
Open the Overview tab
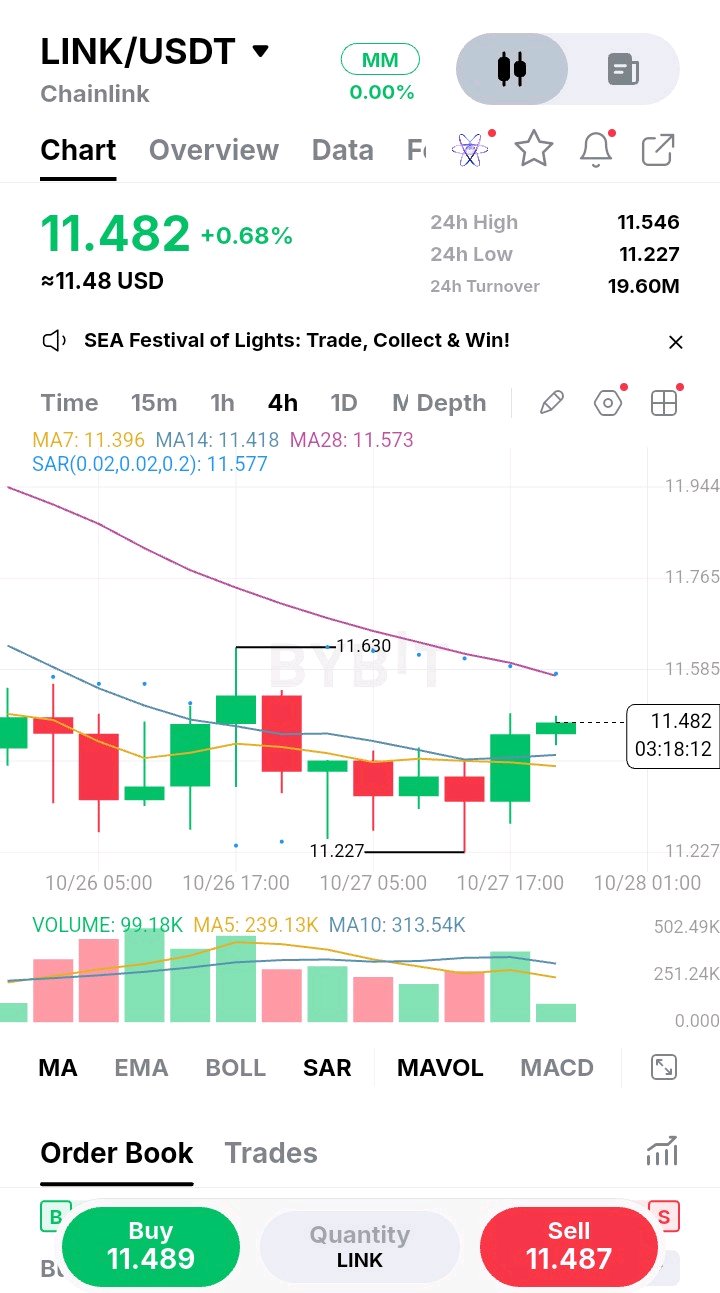point(214,150)
